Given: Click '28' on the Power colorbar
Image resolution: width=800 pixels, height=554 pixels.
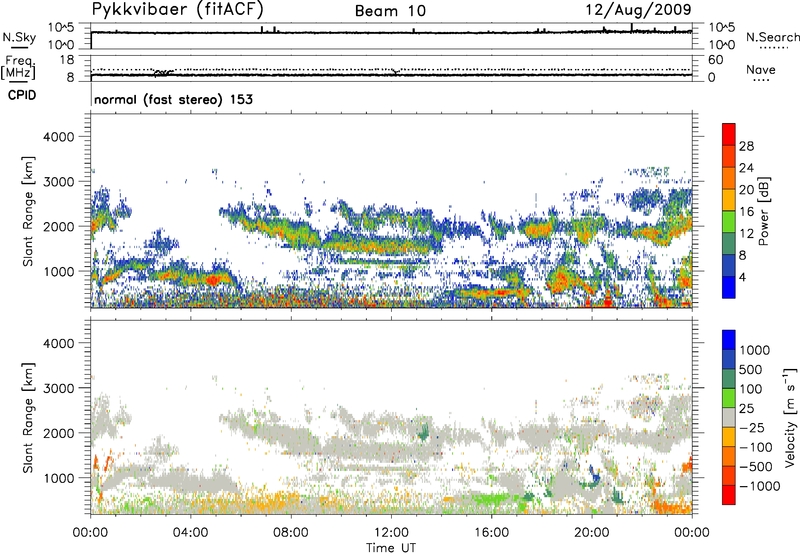Looking at the screenshot, I should [x=746, y=146].
